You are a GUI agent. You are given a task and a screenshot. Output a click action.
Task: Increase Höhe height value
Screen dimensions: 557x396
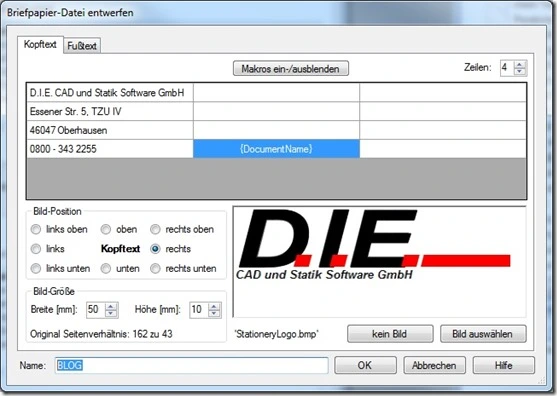pos(214,306)
